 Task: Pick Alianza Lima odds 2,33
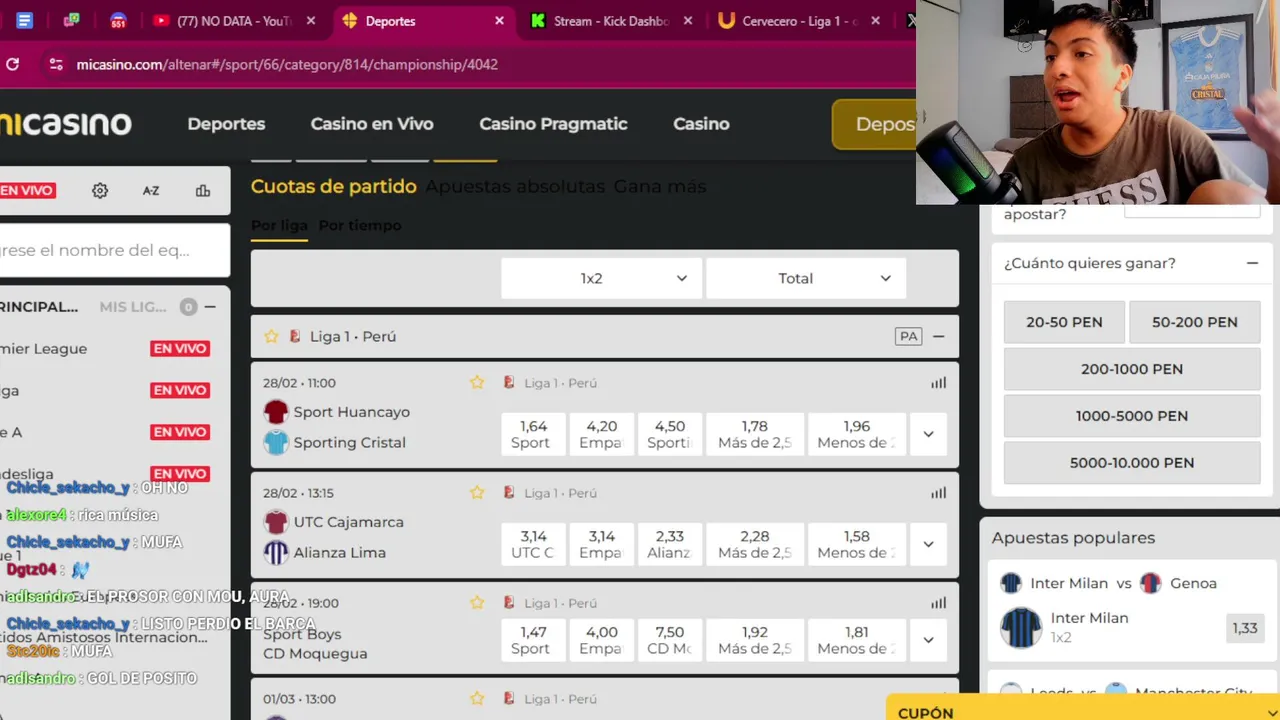[x=669, y=544]
